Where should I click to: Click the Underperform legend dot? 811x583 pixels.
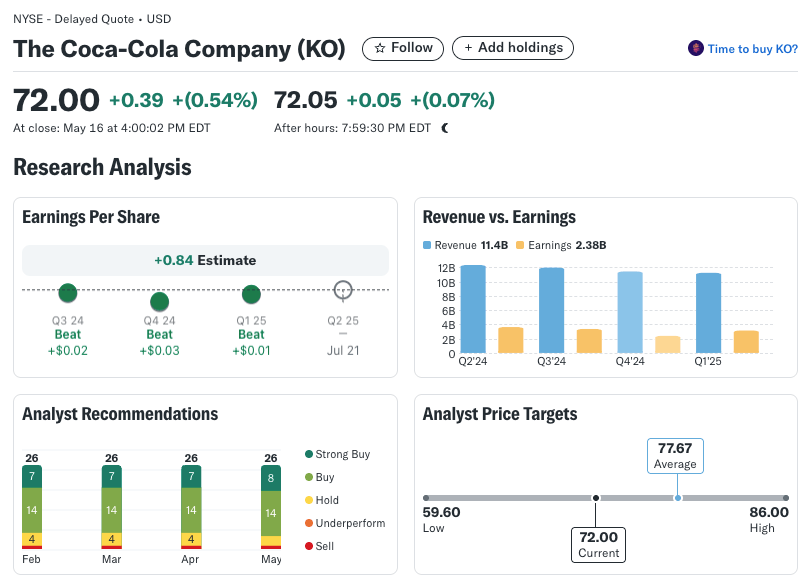tap(309, 523)
